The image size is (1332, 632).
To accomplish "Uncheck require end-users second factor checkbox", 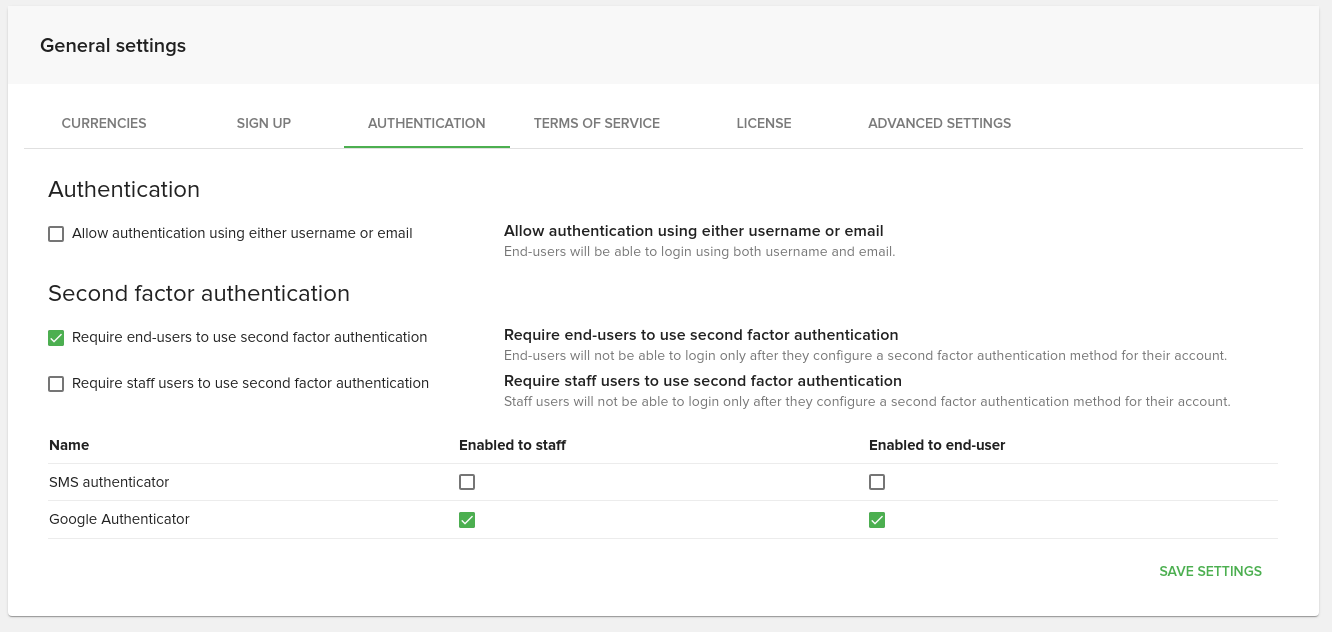I will pyautogui.click(x=56, y=338).
